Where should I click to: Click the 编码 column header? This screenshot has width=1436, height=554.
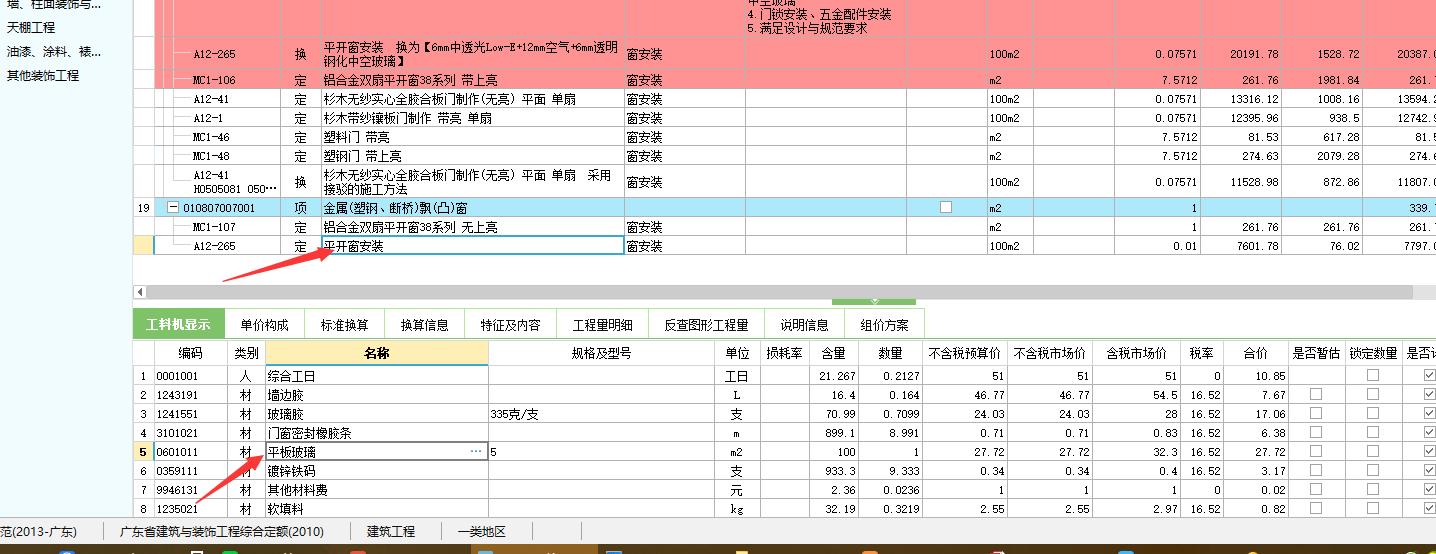(191, 354)
